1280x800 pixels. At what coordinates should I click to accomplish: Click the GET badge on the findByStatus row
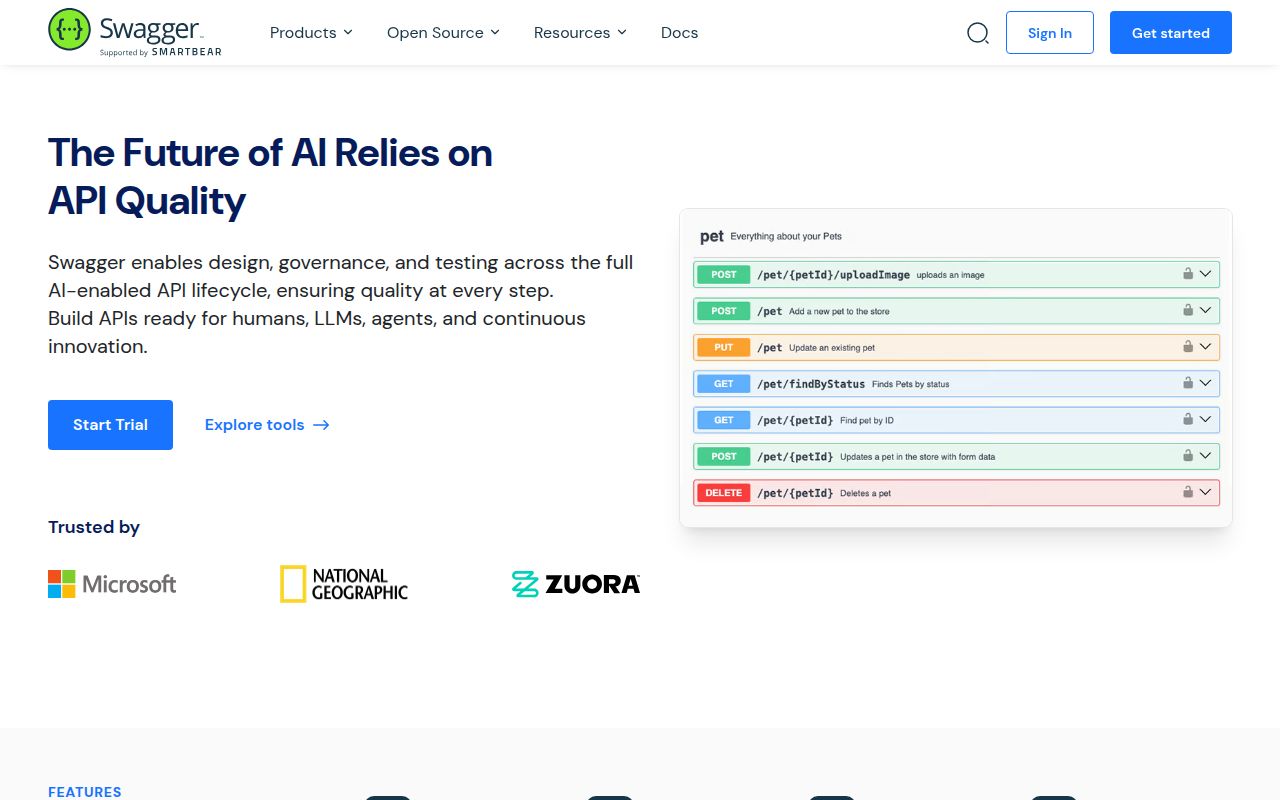tap(724, 383)
